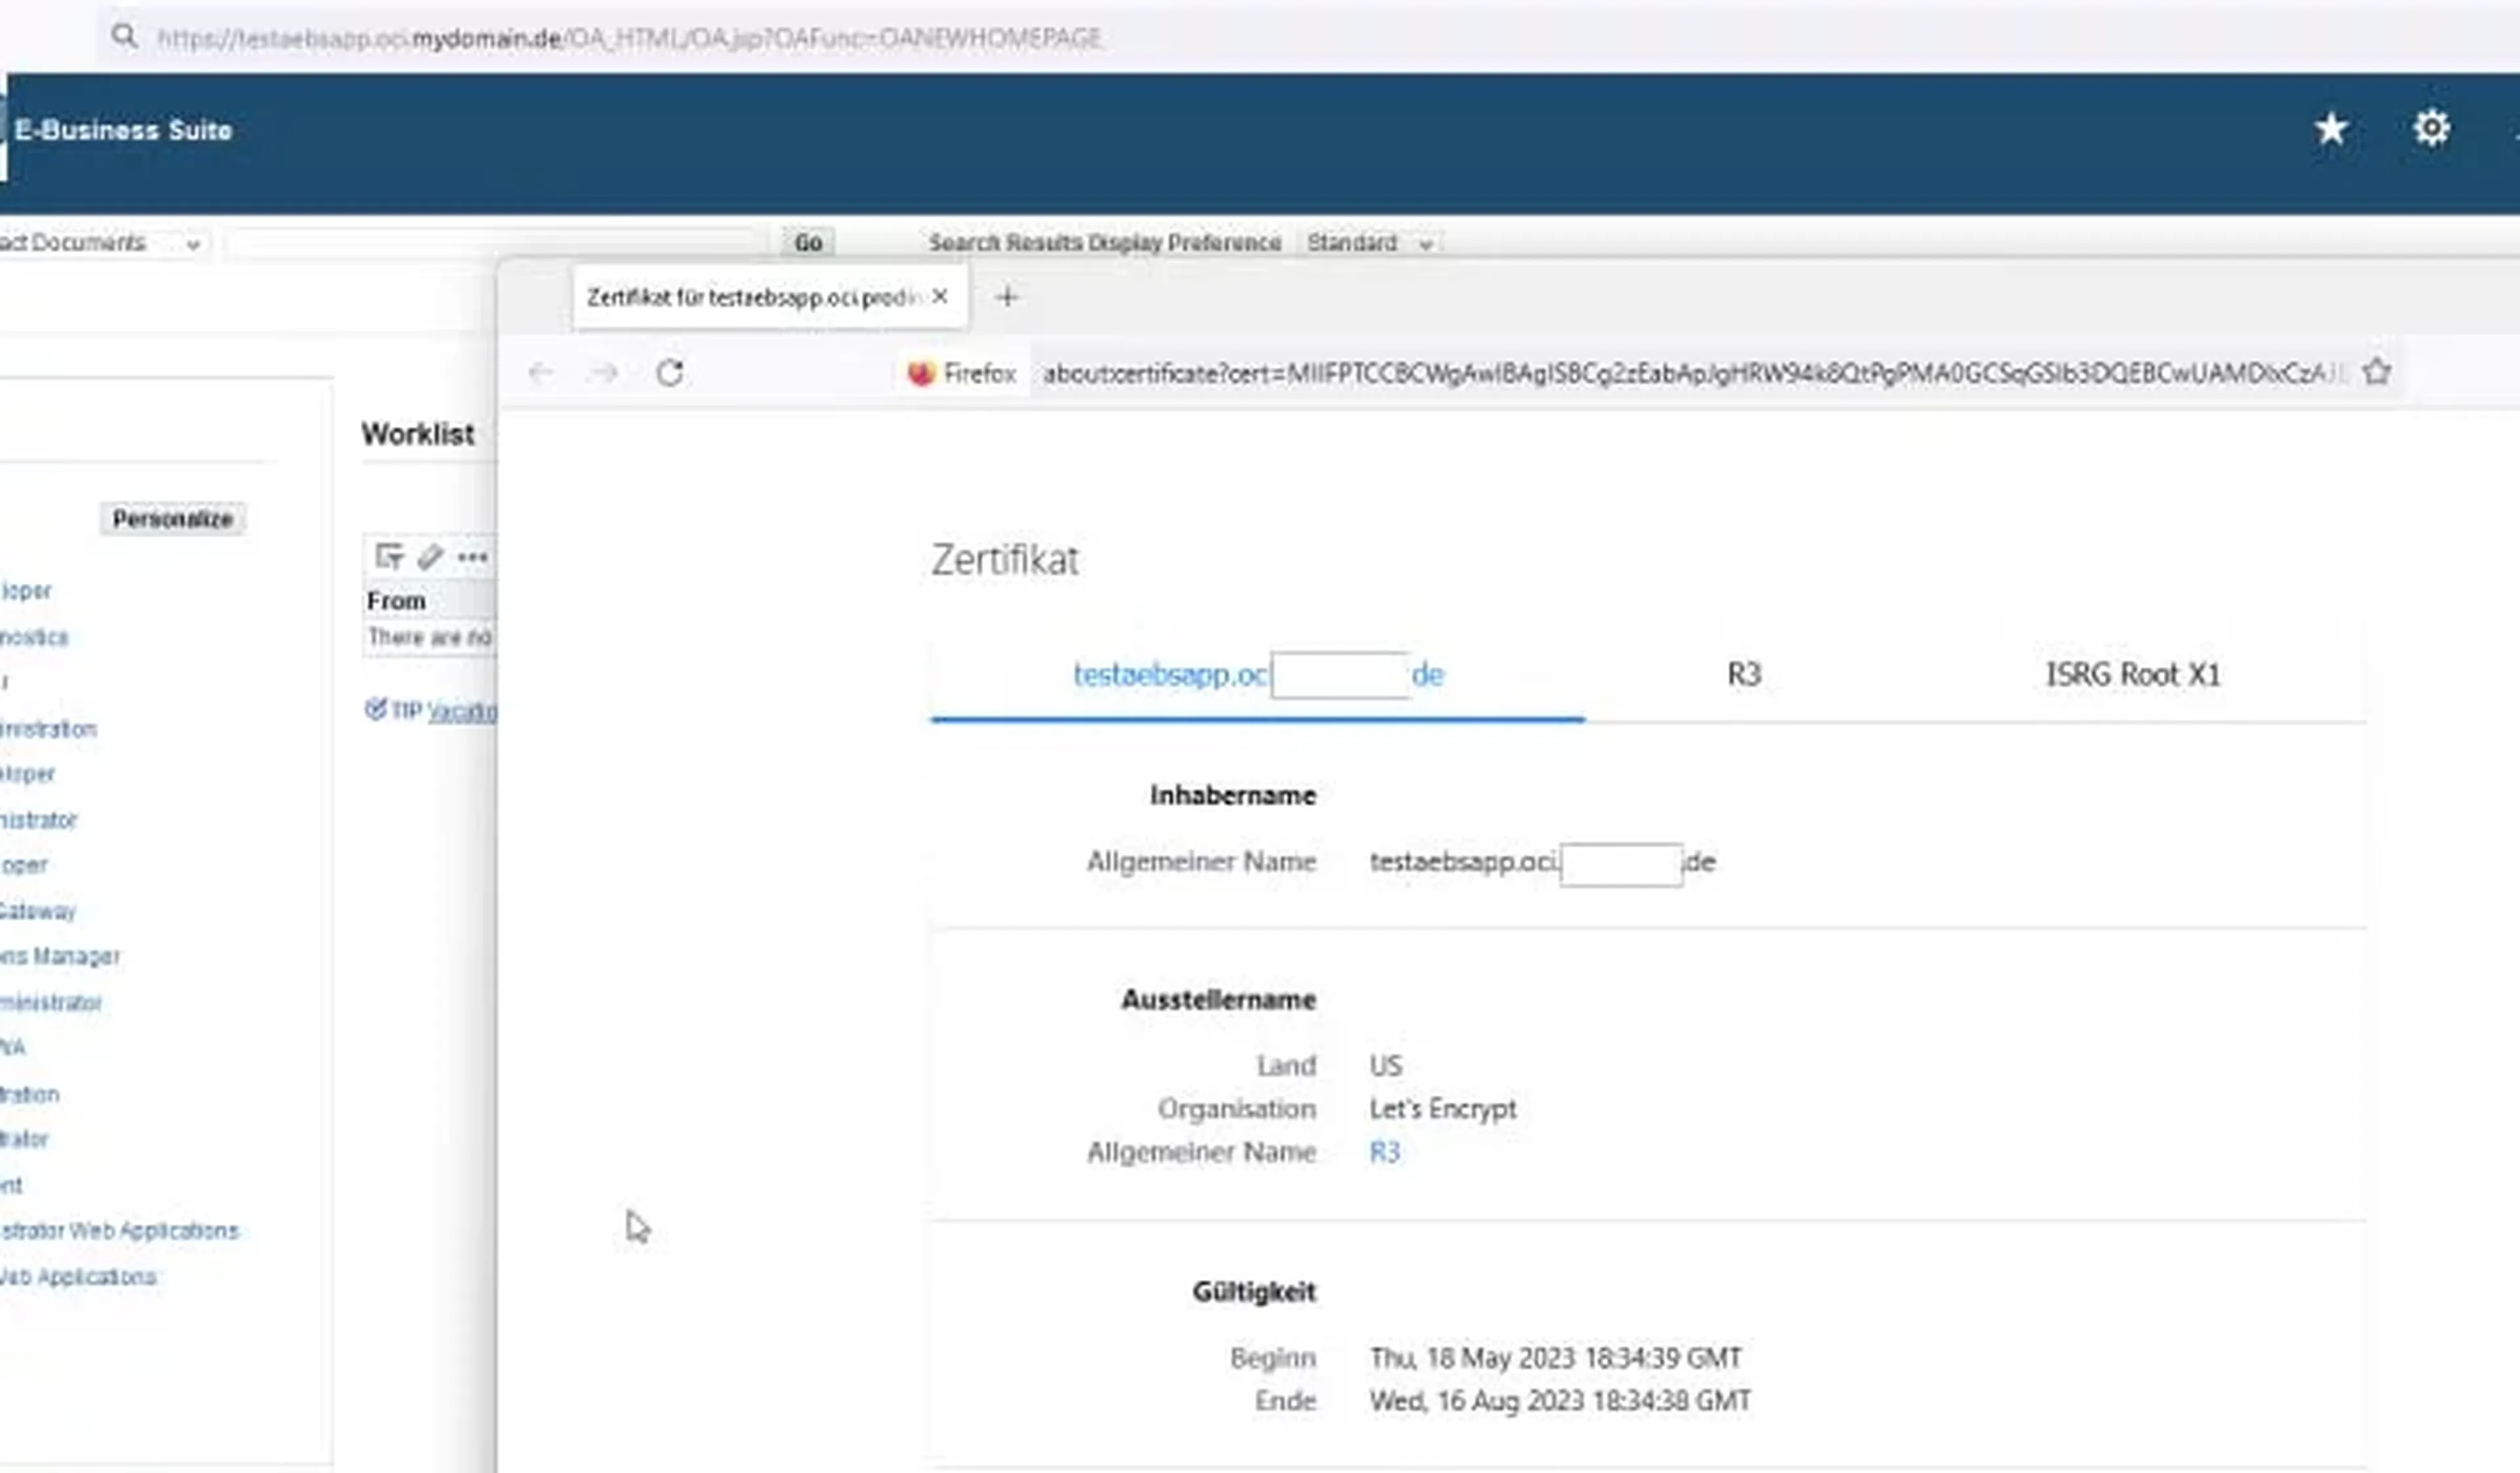Click the Zertifikat page heading

click(x=1005, y=560)
